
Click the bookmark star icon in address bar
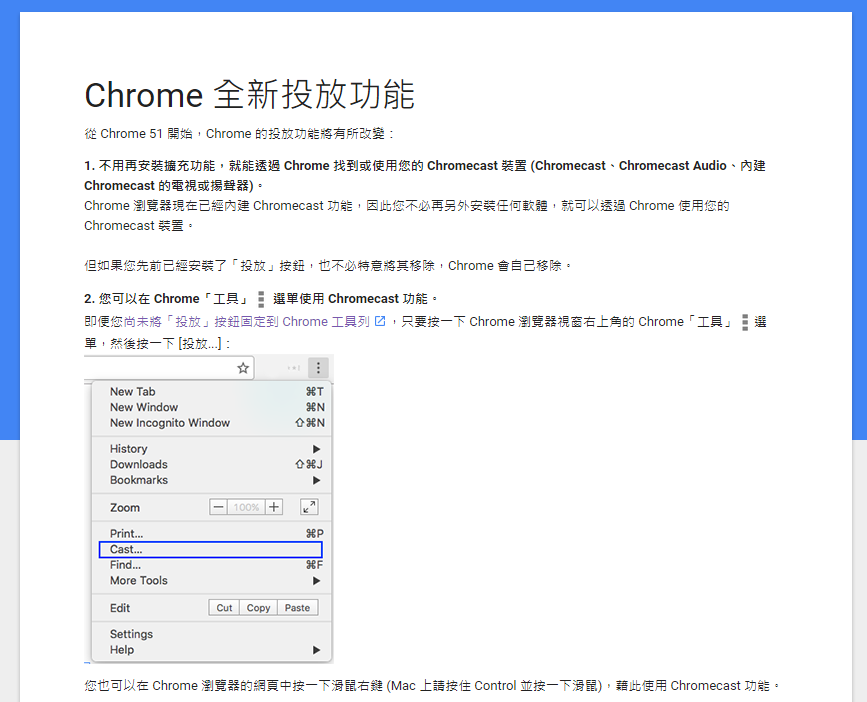click(x=243, y=368)
